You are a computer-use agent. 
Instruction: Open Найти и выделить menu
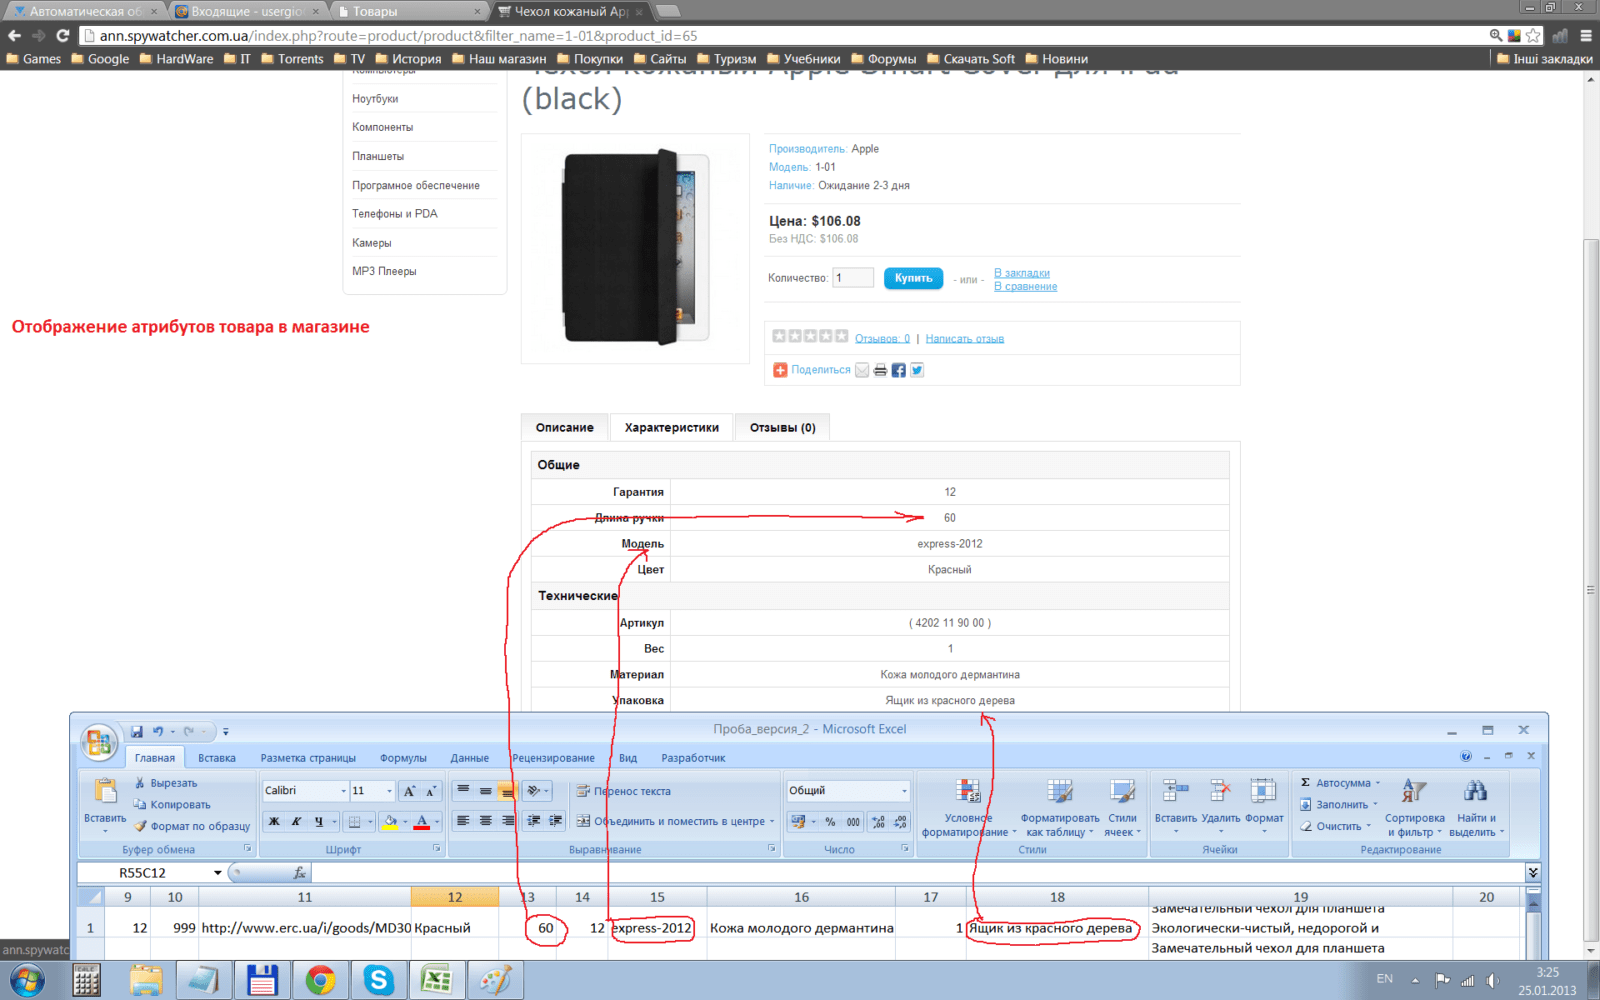coord(1476,808)
